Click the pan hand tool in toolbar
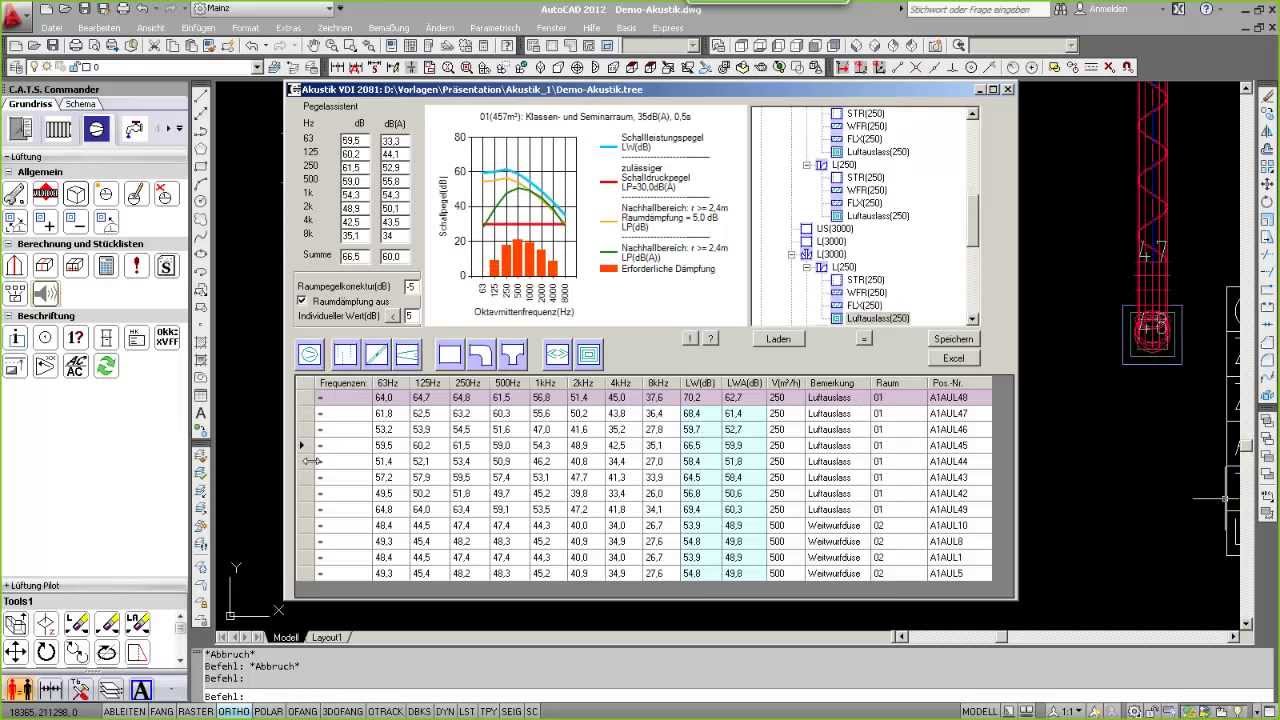1280x720 pixels. 314,46
